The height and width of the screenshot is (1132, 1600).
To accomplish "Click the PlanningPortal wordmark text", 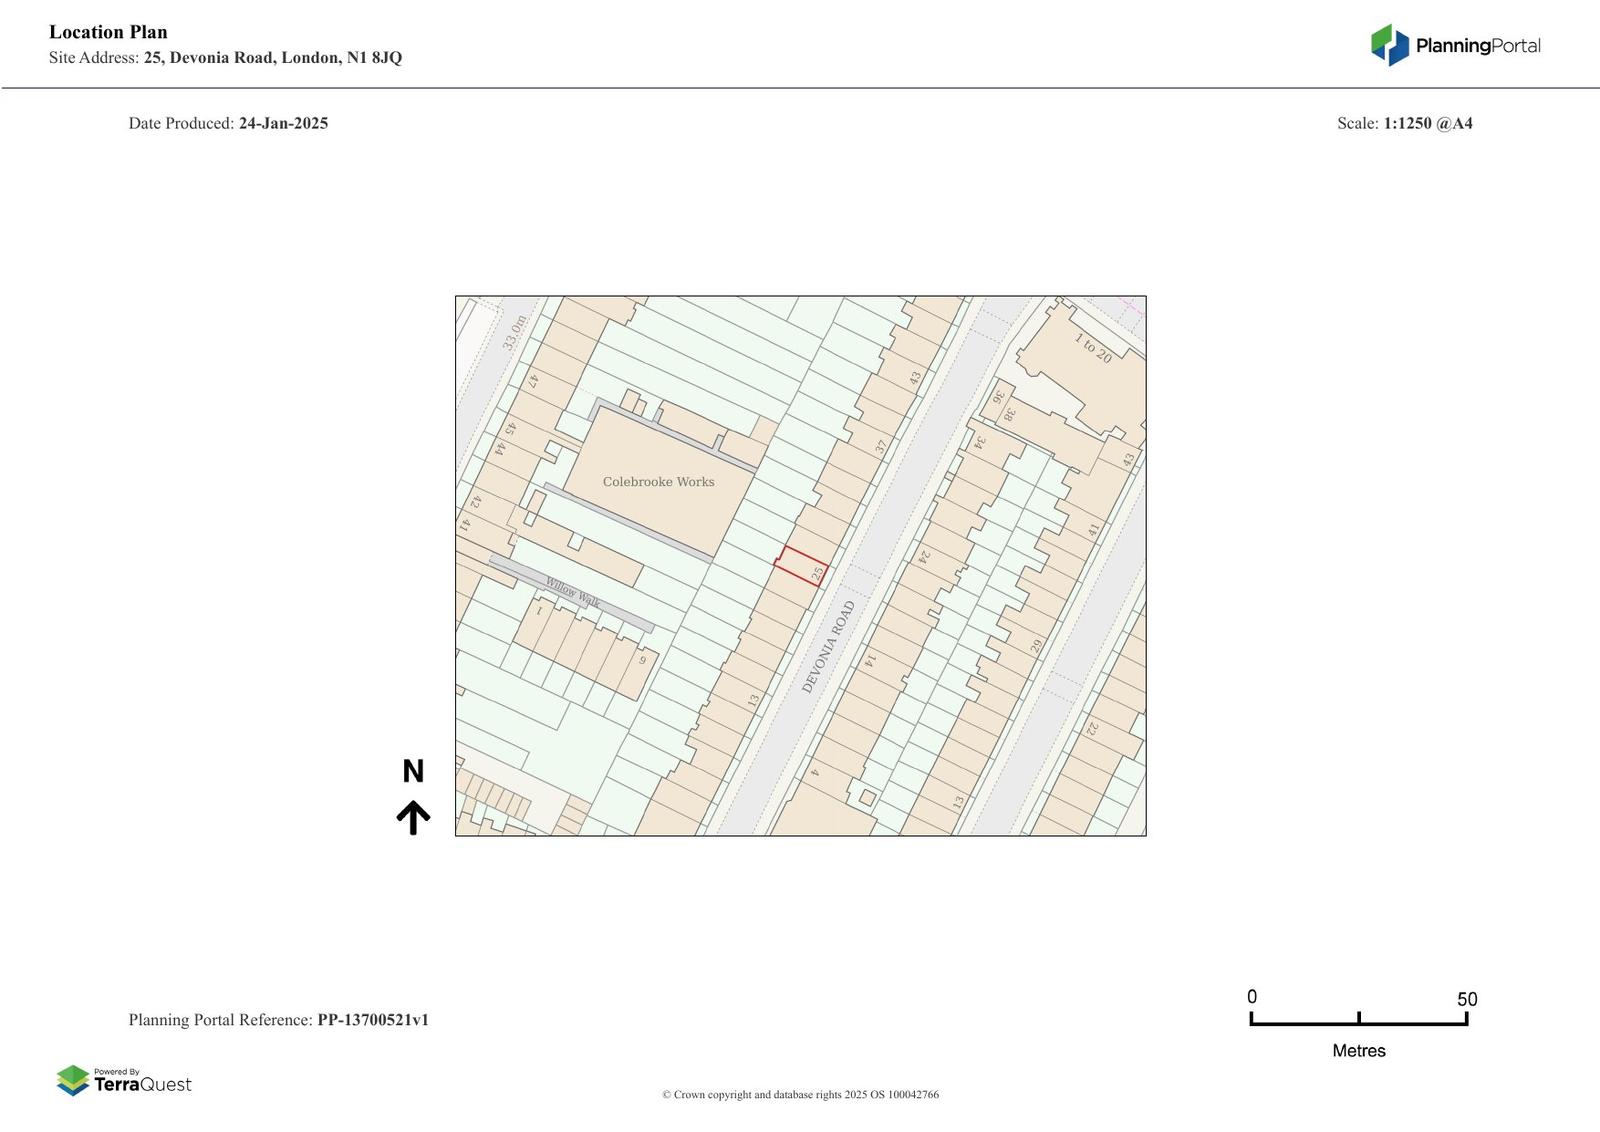I will click(x=1477, y=46).
